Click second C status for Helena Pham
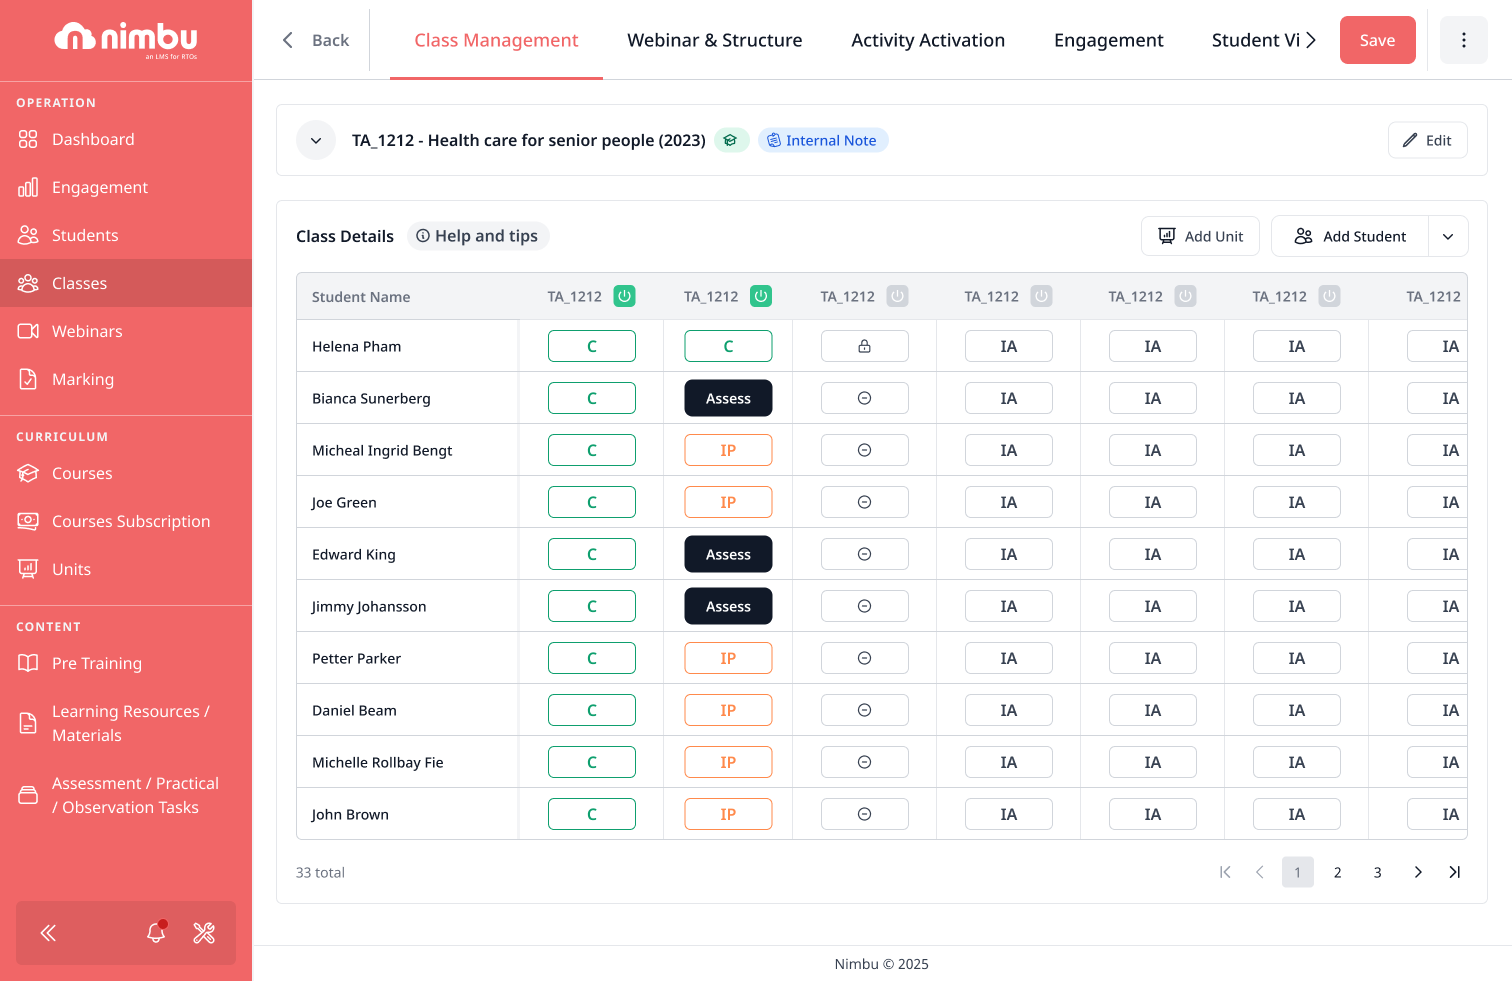This screenshot has height=982, width=1512. pyautogui.click(x=728, y=346)
